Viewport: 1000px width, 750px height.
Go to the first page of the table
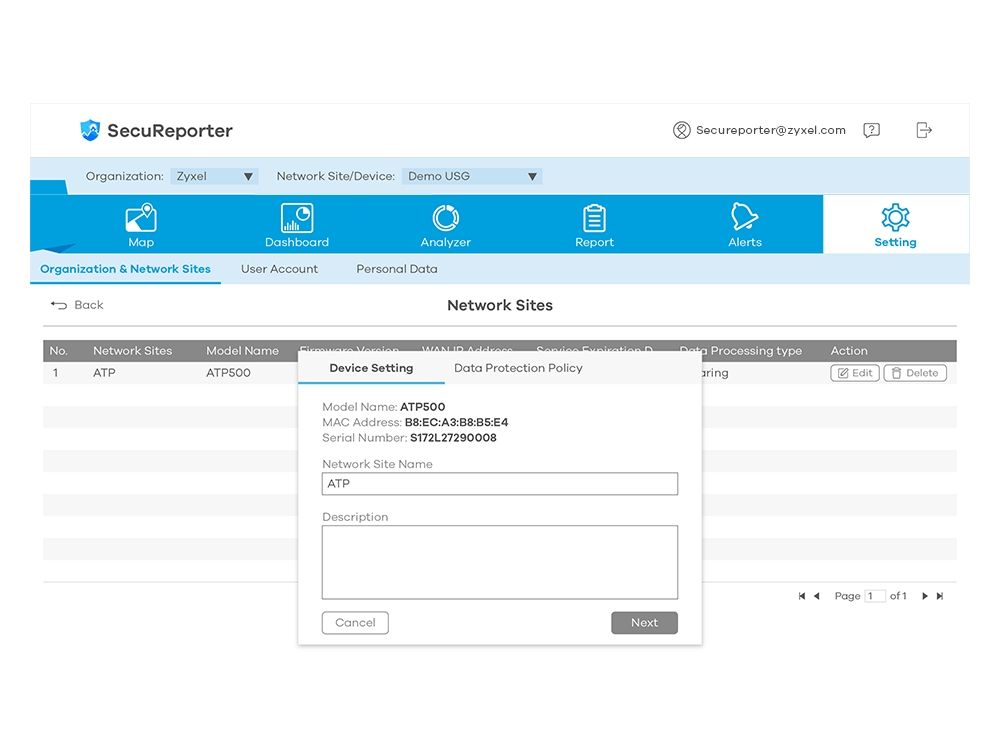[802, 596]
